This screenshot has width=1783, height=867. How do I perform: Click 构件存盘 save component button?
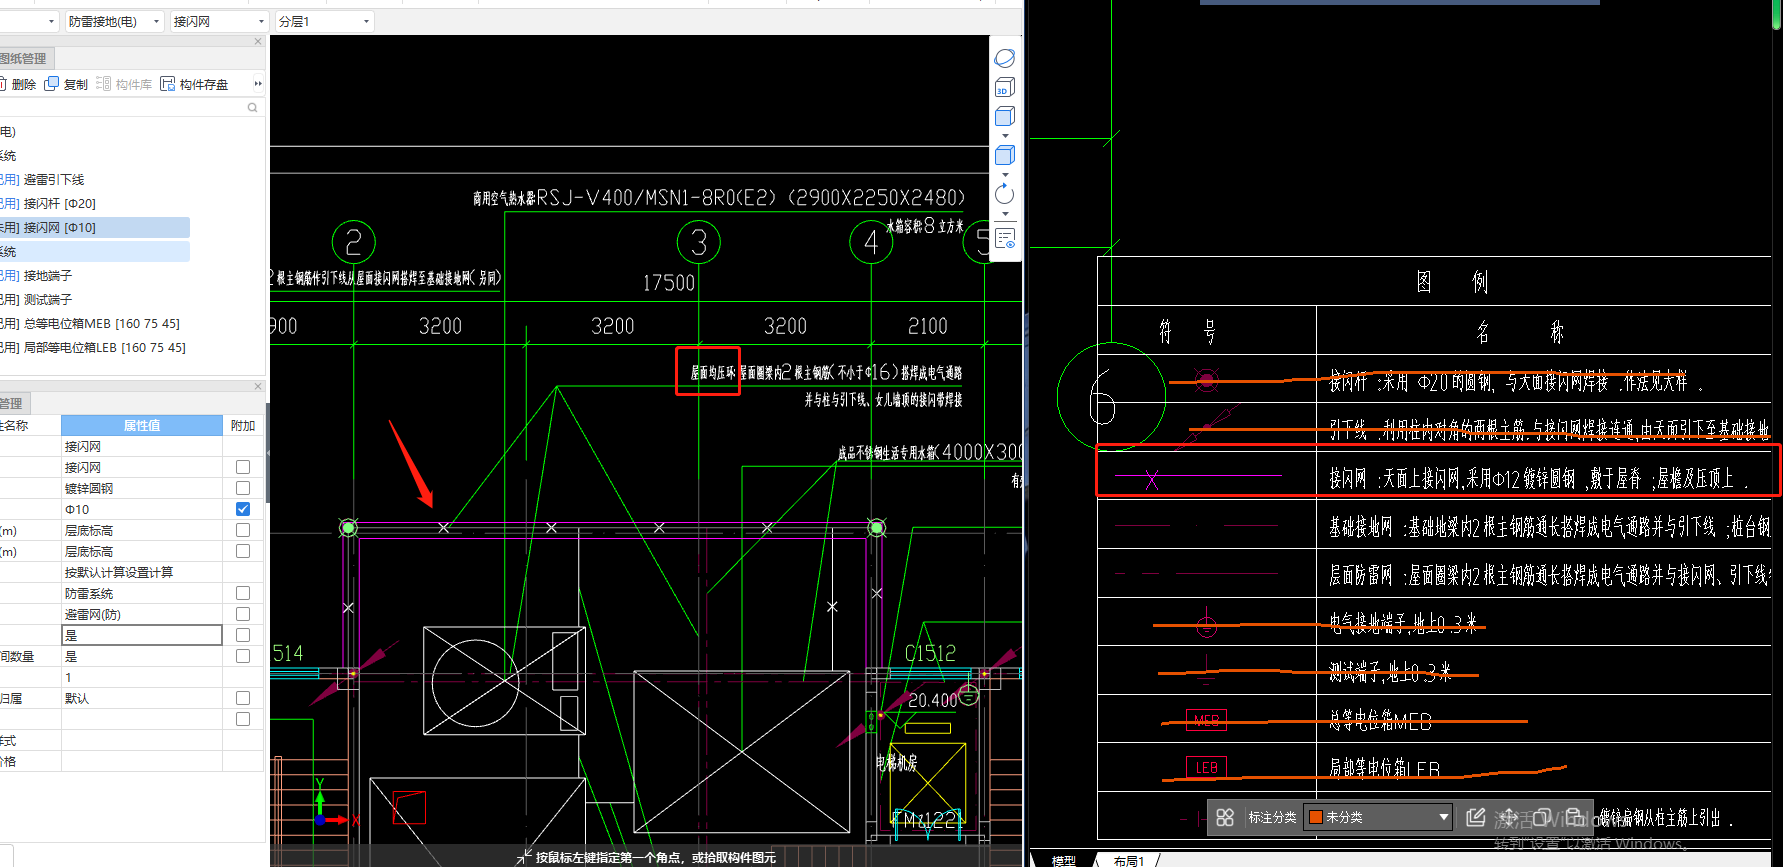click(x=194, y=84)
